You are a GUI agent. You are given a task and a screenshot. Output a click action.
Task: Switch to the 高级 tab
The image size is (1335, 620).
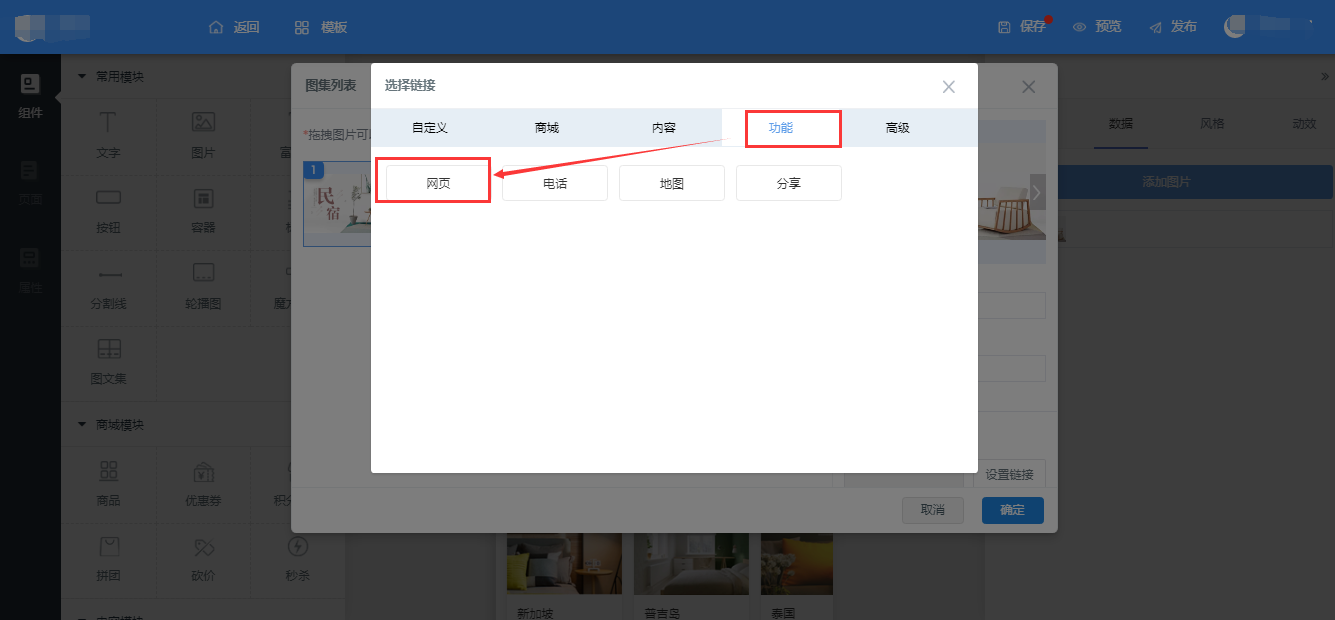click(897, 128)
